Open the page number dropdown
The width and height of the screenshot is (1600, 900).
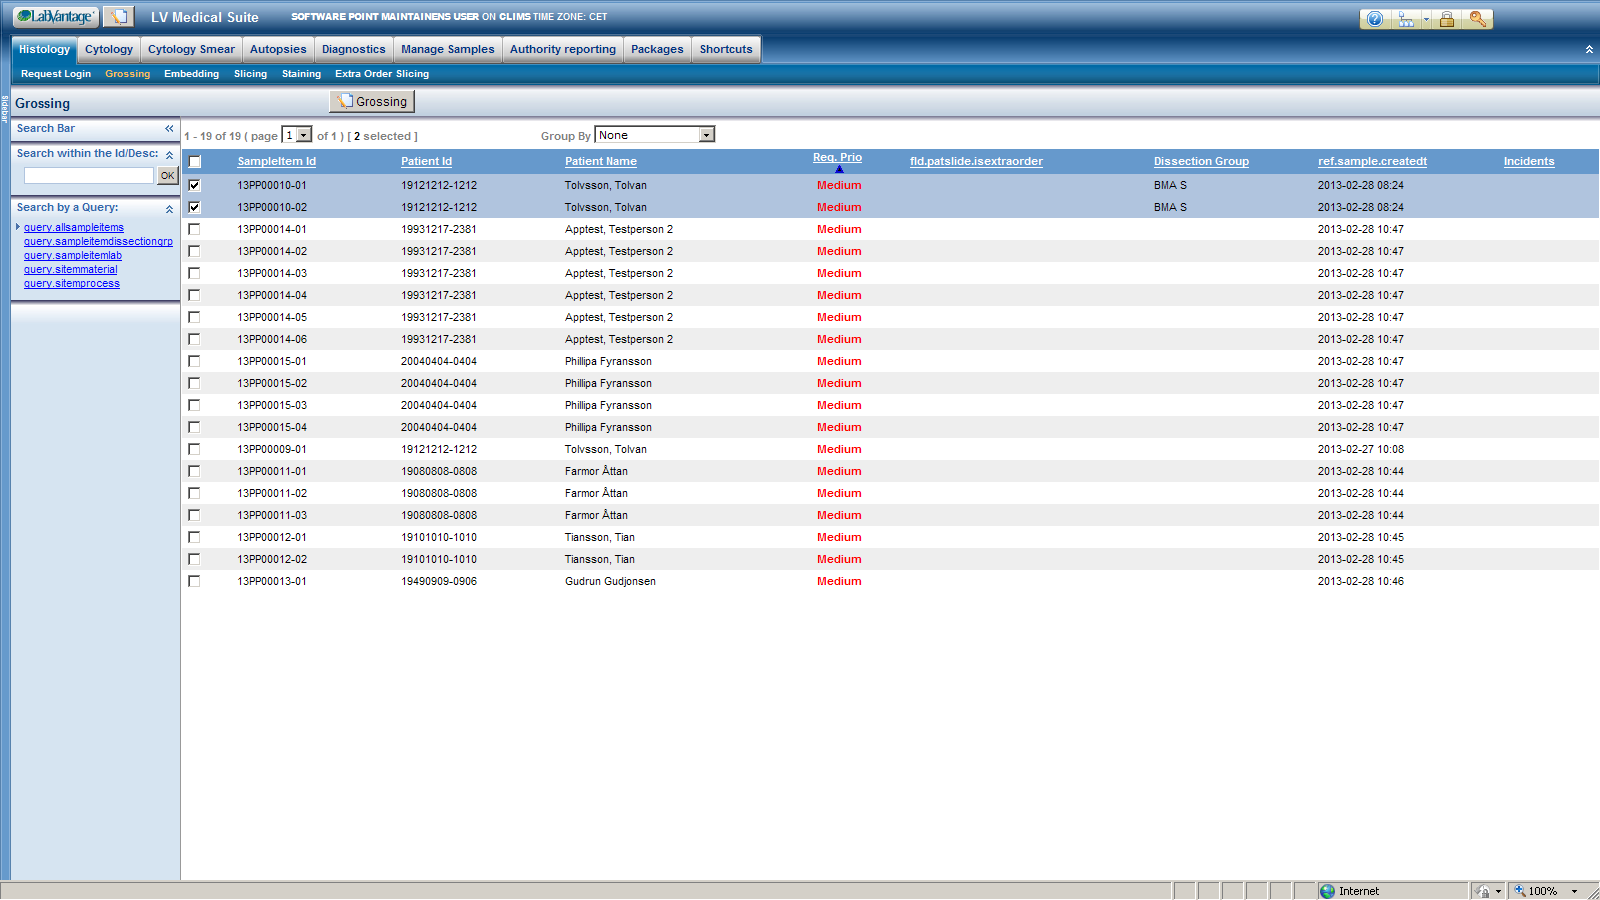click(x=297, y=135)
